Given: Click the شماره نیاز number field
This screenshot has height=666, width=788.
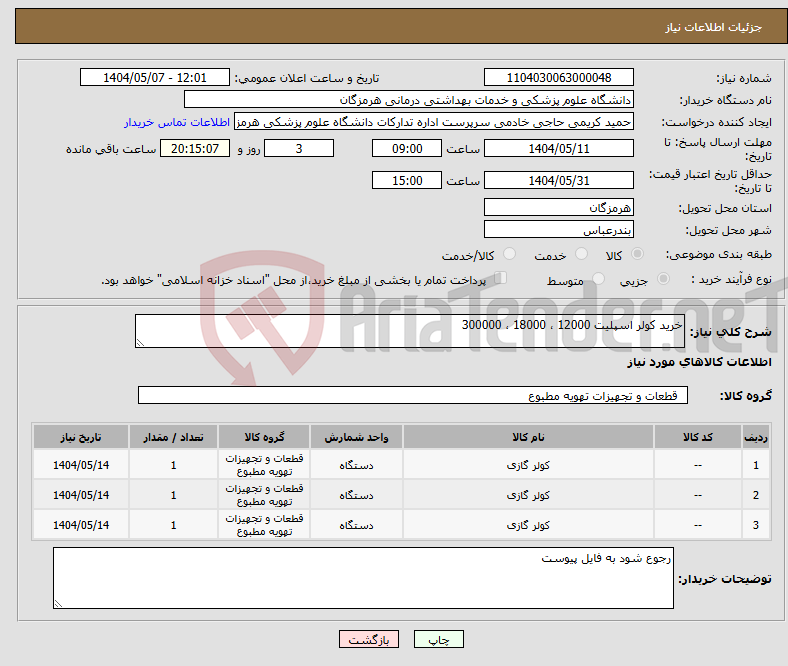Looking at the screenshot, I should tap(559, 78).
